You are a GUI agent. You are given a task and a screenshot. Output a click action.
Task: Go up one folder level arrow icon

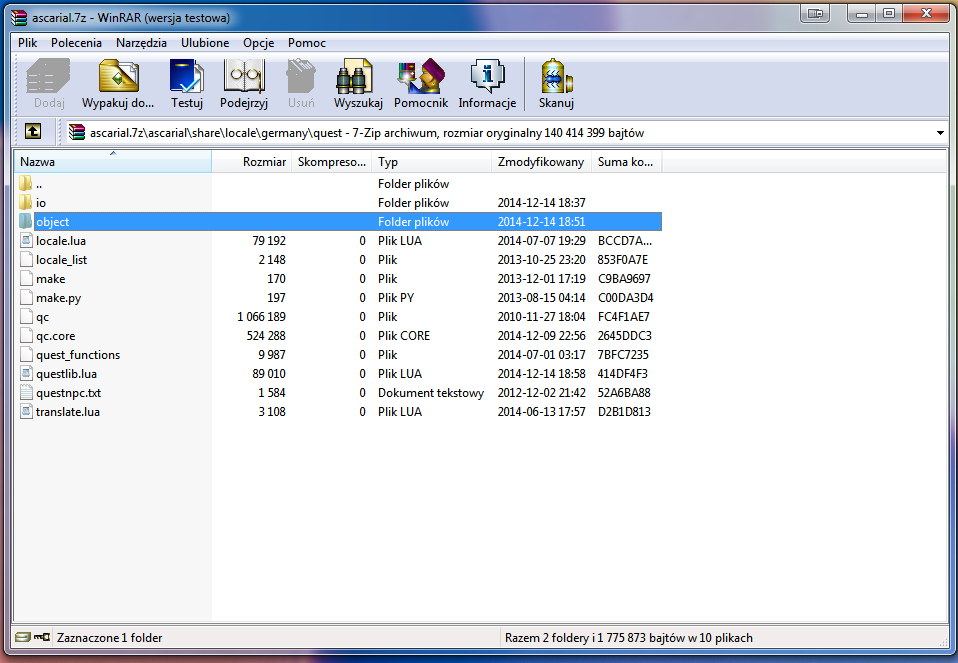pyautogui.click(x=33, y=131)
